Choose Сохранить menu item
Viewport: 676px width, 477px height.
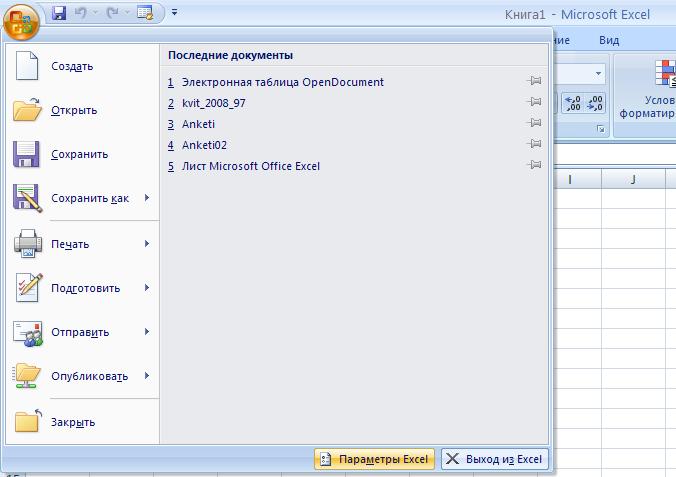click(x=83, y=154)
